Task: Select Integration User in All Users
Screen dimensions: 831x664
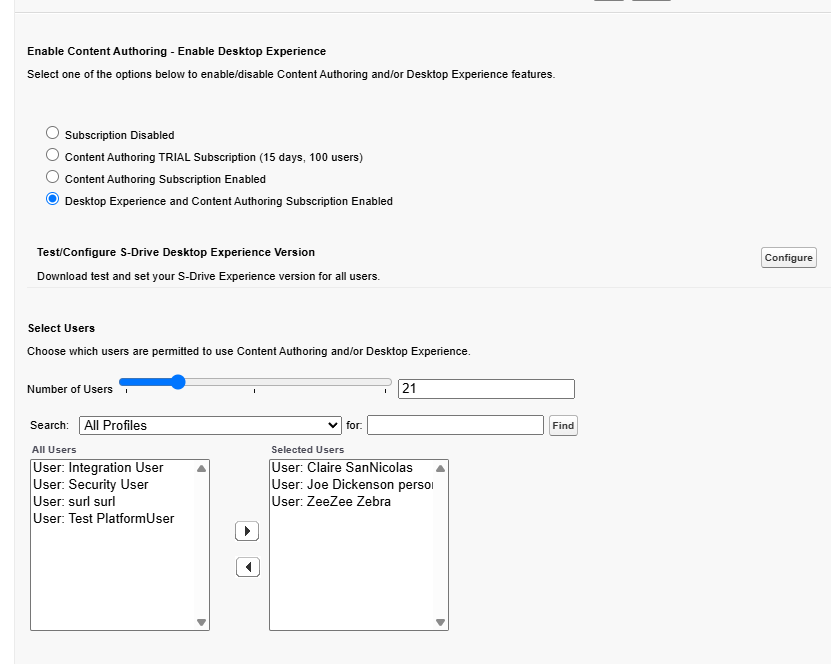Action: (98, 468)
